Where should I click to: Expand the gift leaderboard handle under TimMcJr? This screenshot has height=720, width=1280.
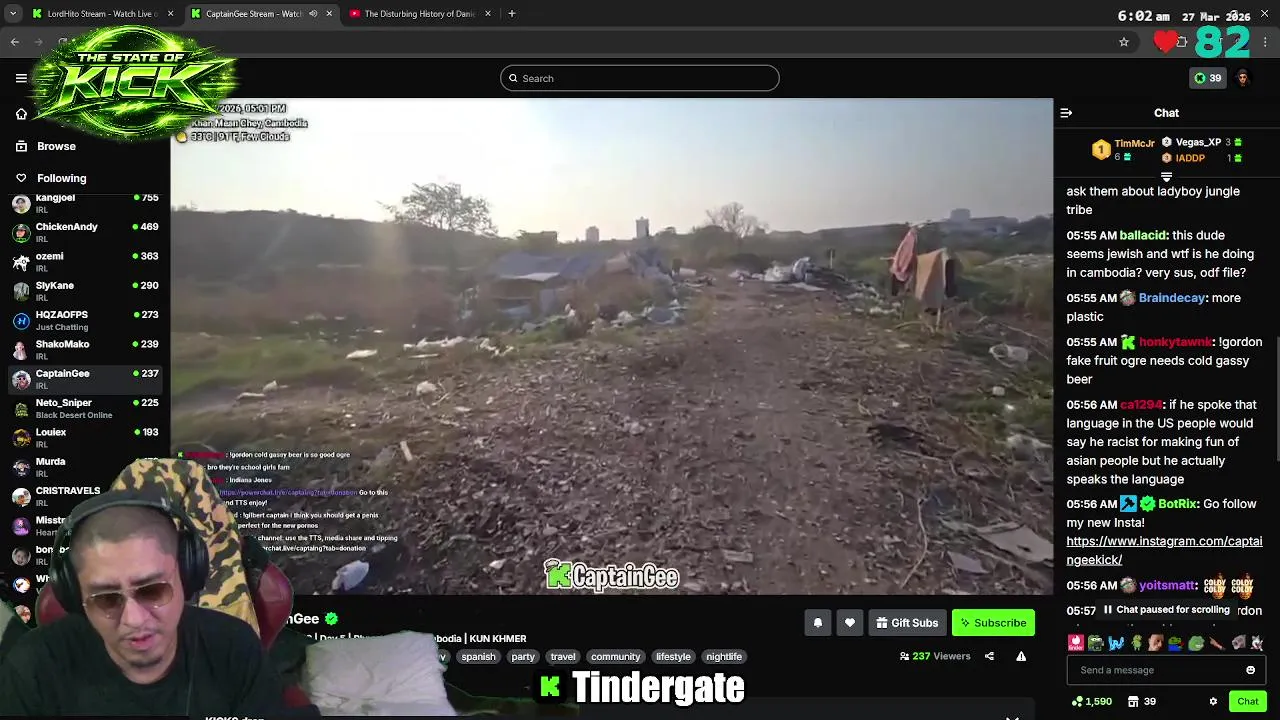point(1166,177)
